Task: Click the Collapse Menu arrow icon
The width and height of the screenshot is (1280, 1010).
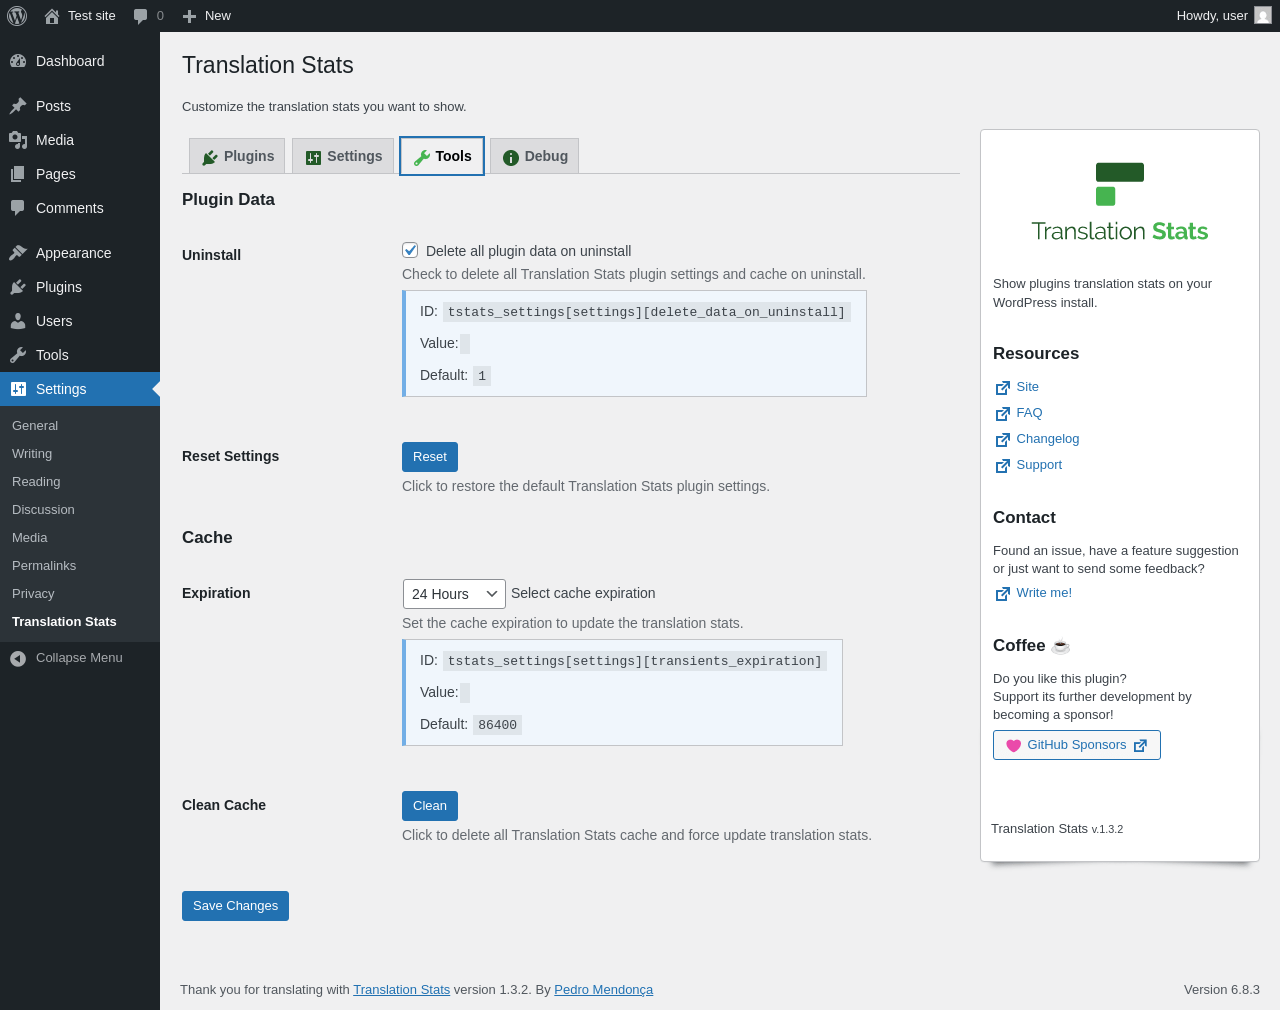Action: (x=18, y=658)
